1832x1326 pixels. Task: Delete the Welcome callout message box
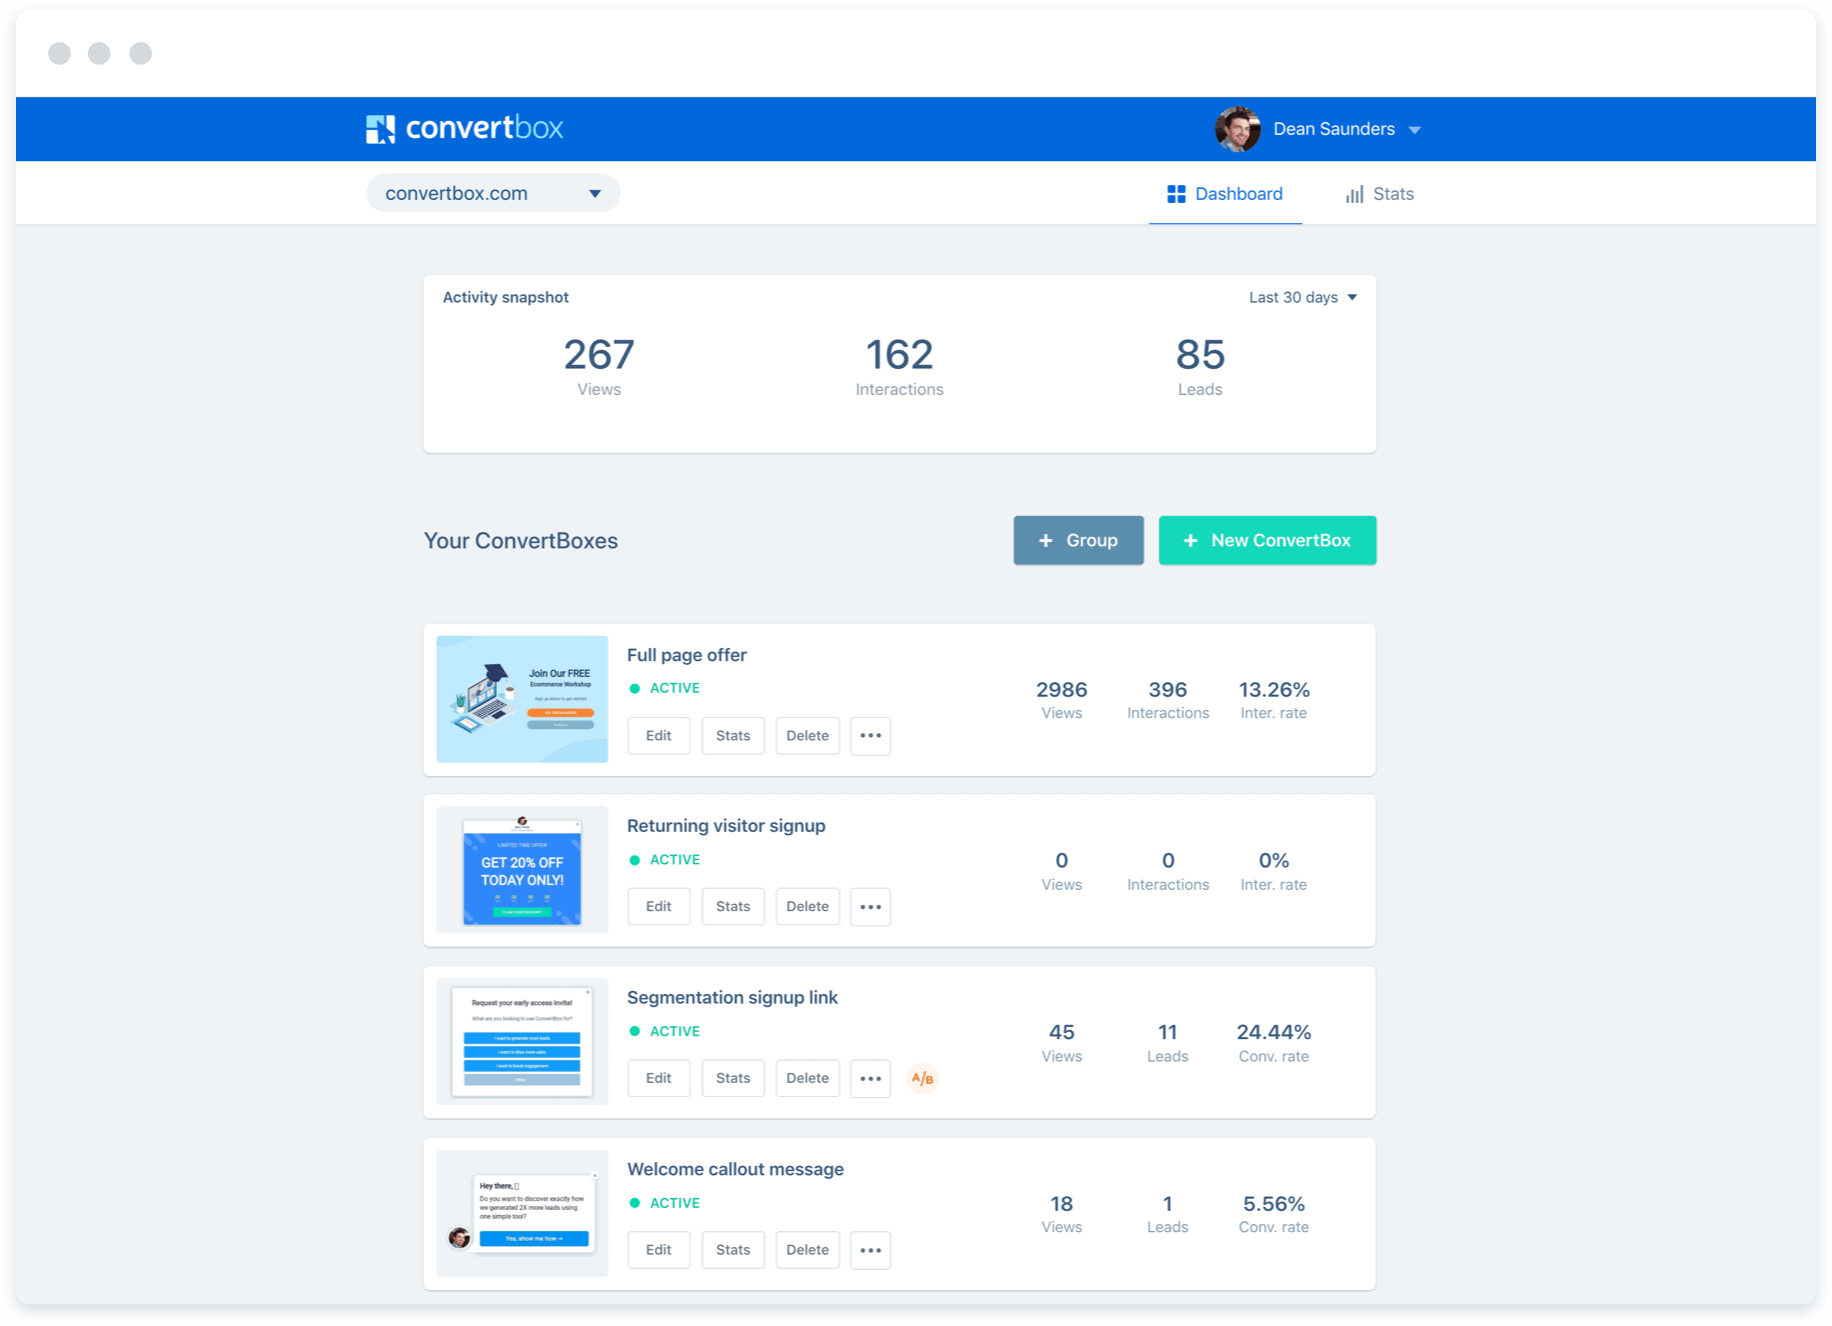807,1250
